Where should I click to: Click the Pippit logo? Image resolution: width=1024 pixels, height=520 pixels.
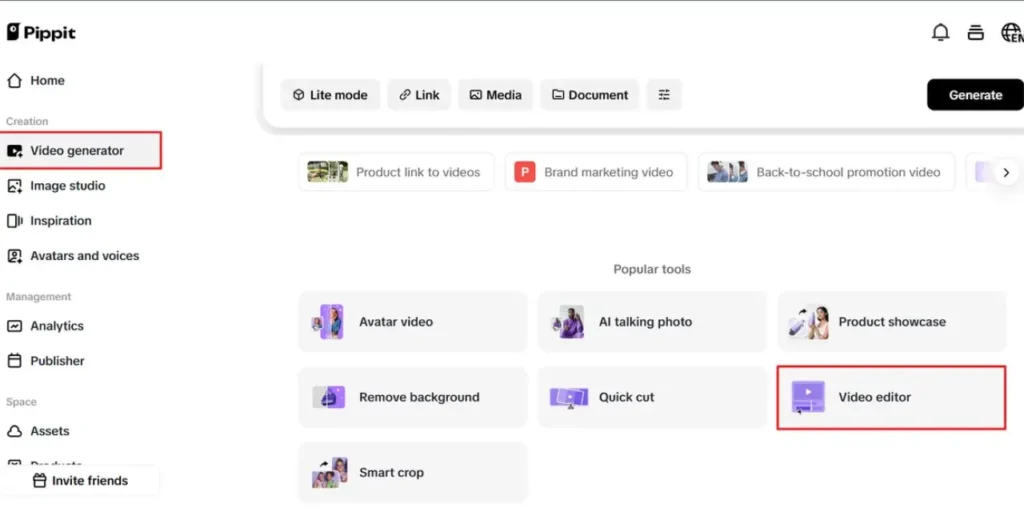[41, 32]
